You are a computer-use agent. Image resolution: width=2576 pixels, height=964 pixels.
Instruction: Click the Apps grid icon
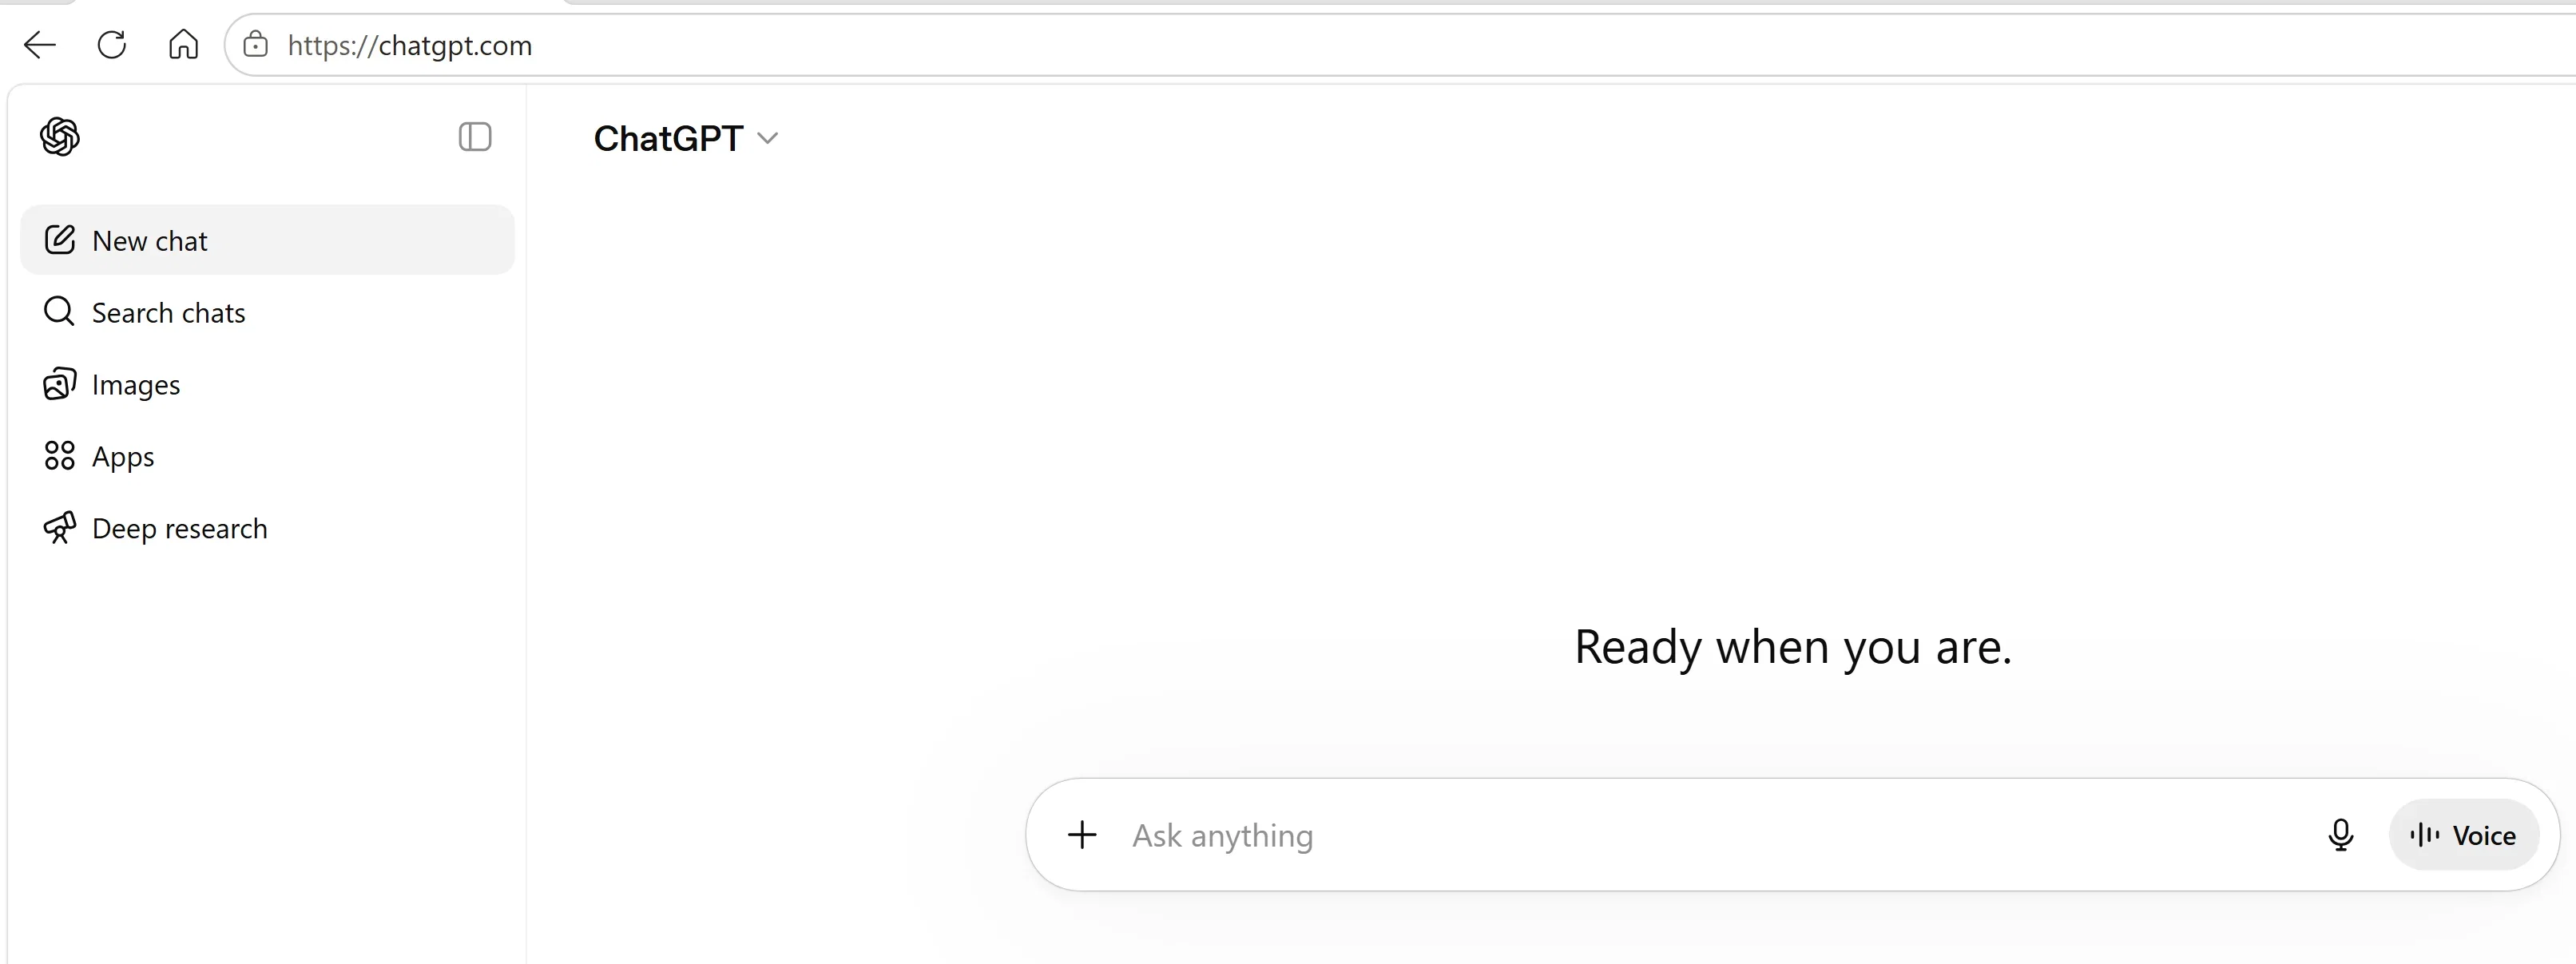pyautogui.click(x=60, y=456)
